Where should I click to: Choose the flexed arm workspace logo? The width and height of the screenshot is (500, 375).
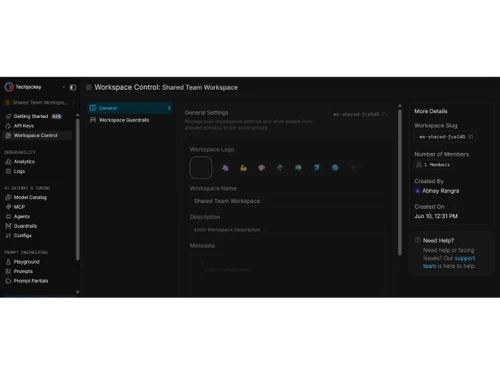pos(244,168)
